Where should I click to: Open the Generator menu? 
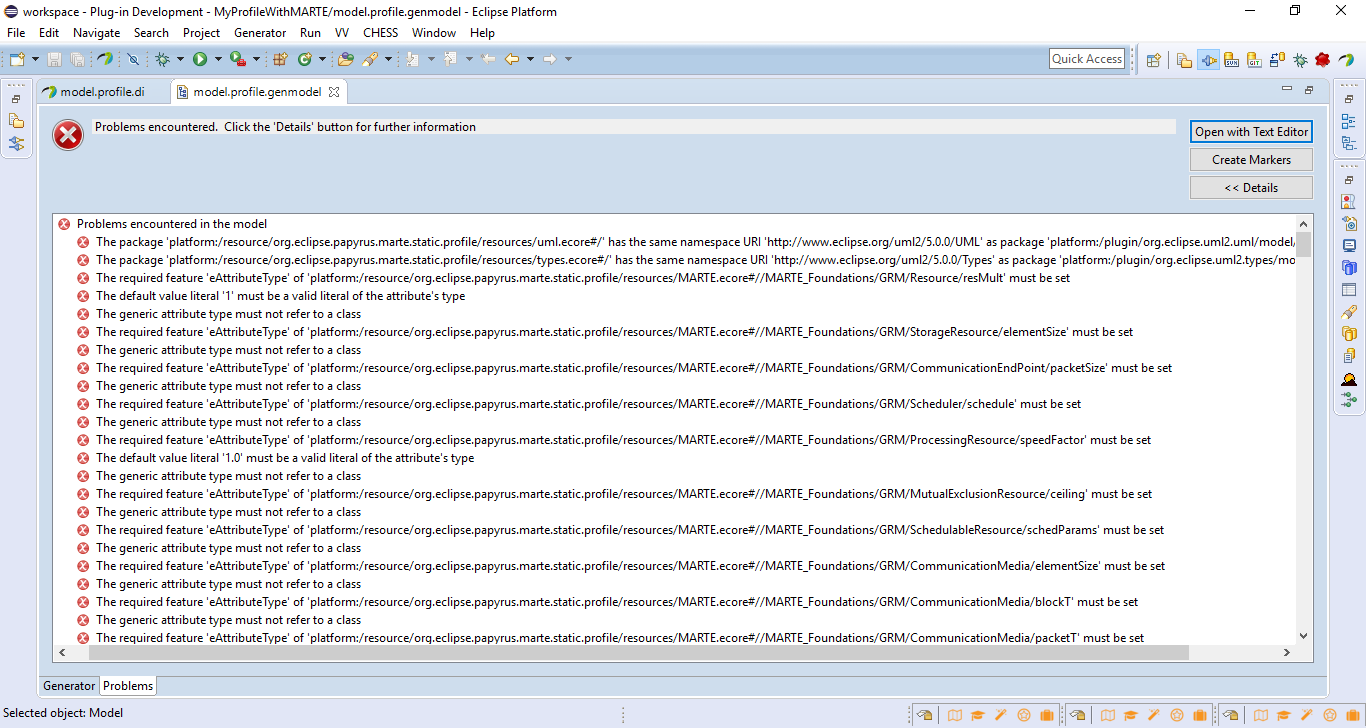pos(260,33)
